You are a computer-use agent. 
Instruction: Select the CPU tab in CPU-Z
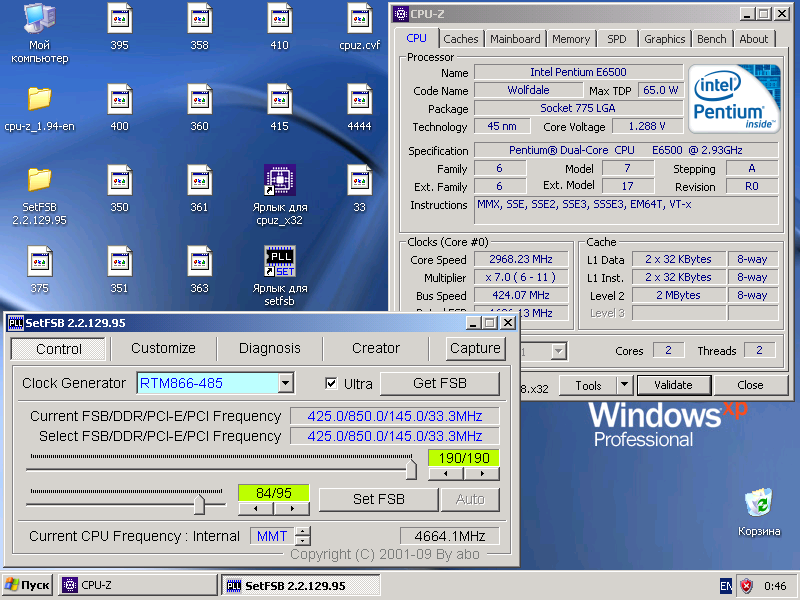click(416, 38)
